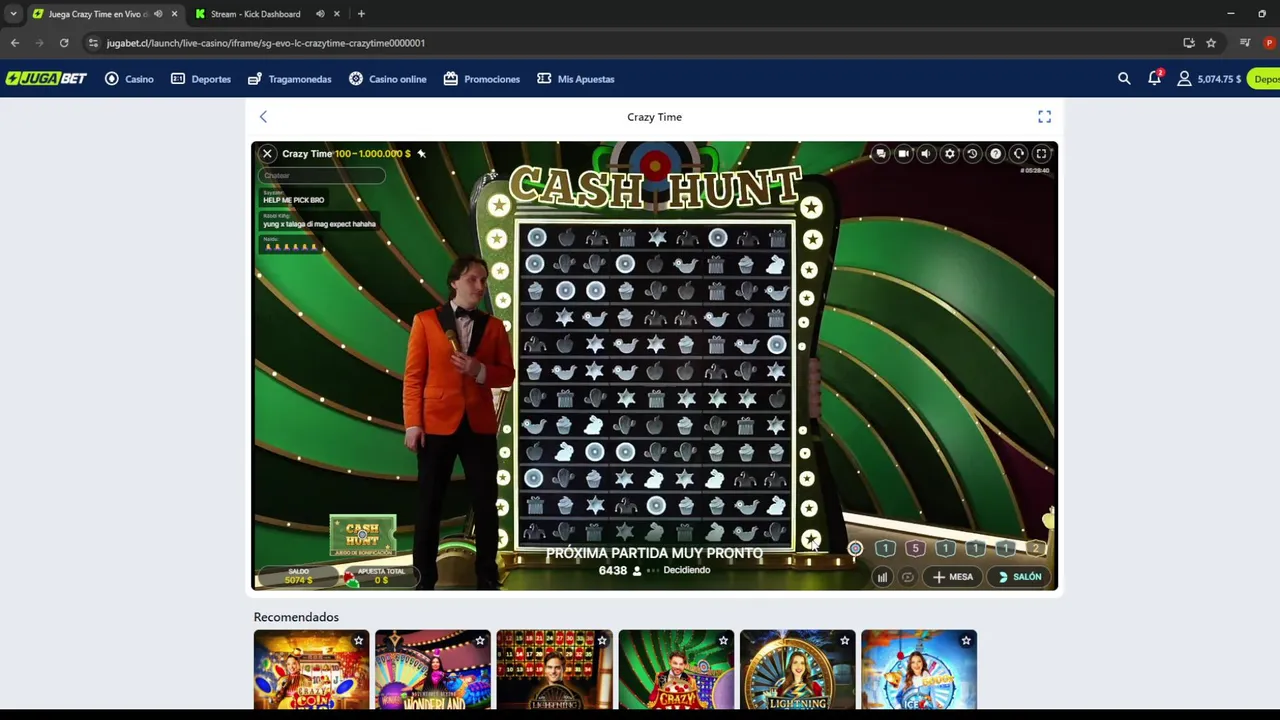This screenshot has height=720, width=1280.
Task: Open the statistics bar chart icon
Action: pyautogui.click(x=882, y=577)
